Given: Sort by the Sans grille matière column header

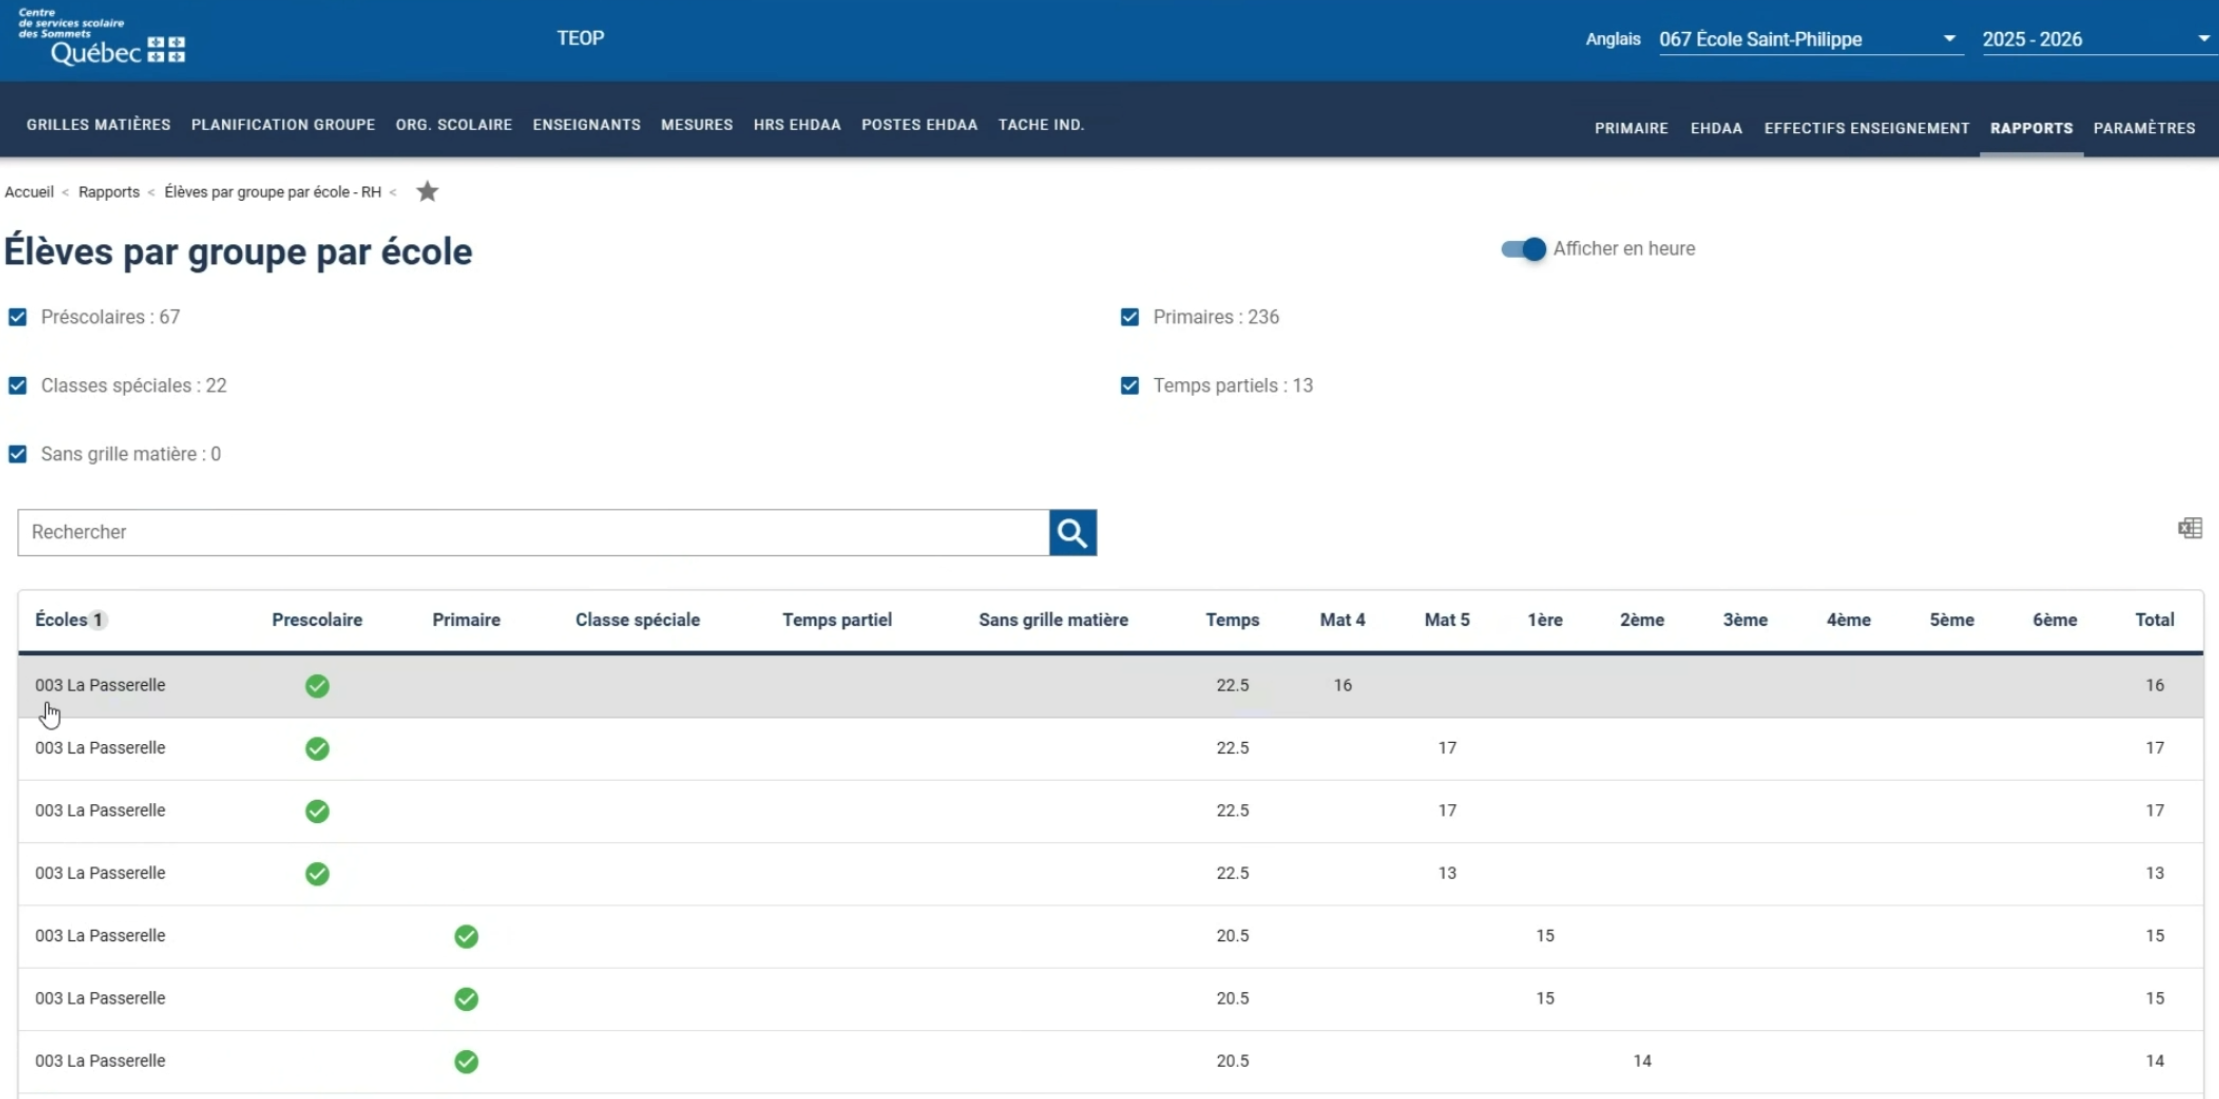Looking at the screenshot, I should (1053, 620).
